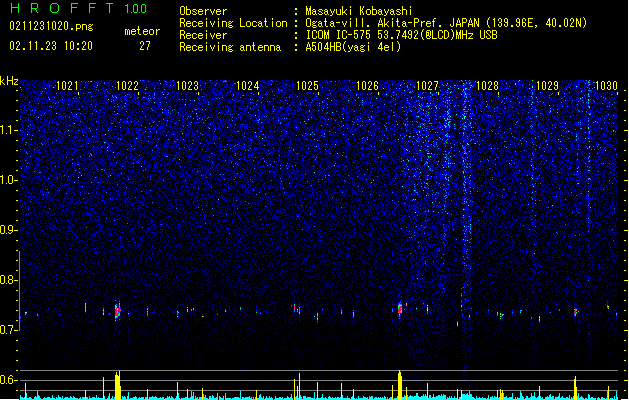Click the 1025 time axis marker
This screenshot has width=629, height=400.
point(307,86)
